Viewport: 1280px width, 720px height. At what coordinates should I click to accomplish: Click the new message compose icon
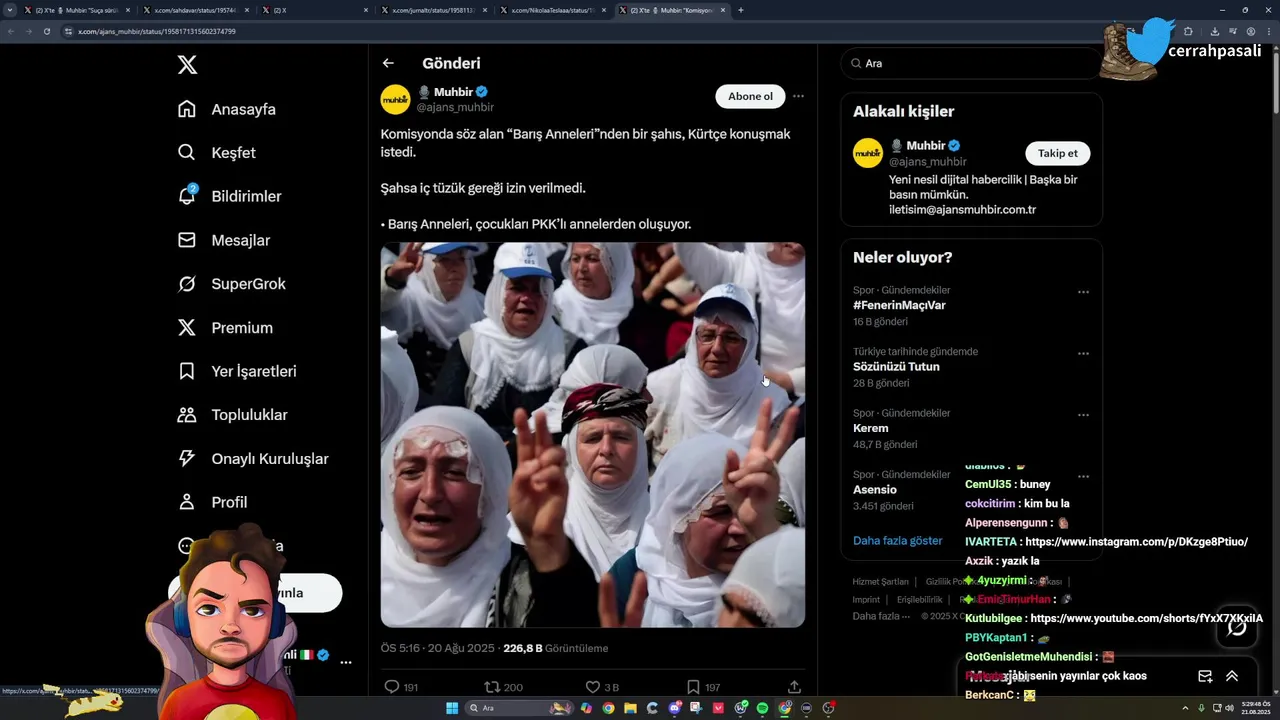pos(1205,676)
